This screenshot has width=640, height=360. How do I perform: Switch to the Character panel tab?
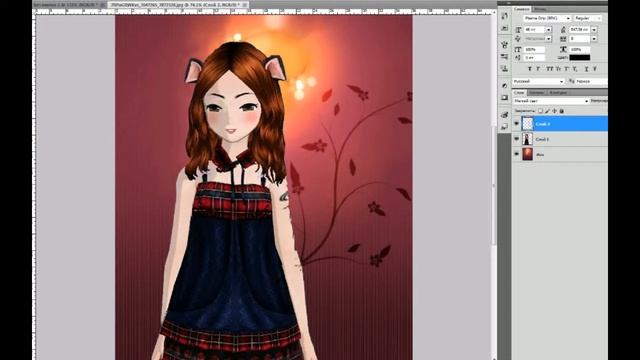[522, 9]
